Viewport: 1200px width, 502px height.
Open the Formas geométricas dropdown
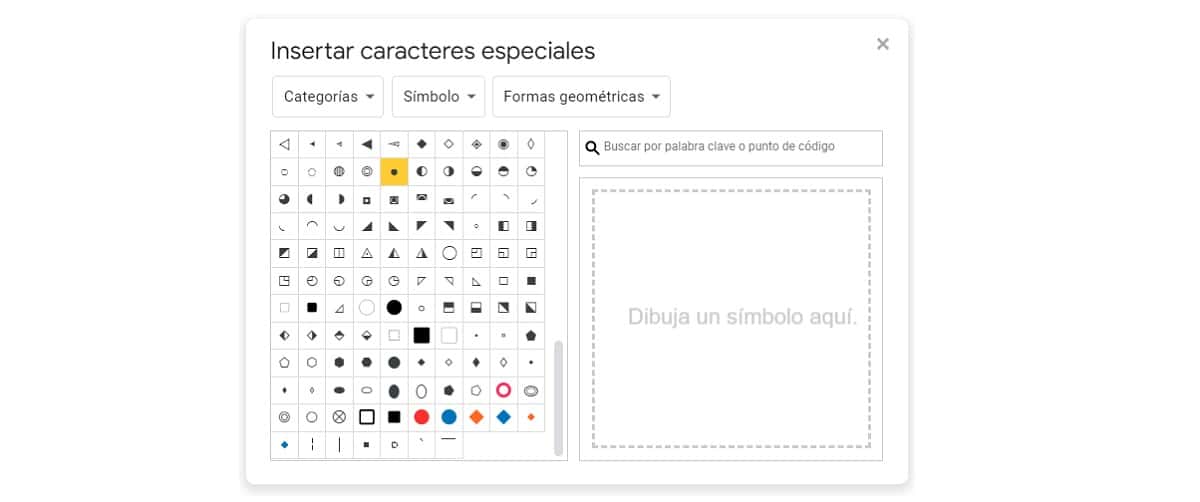click(x=581, y=97)
